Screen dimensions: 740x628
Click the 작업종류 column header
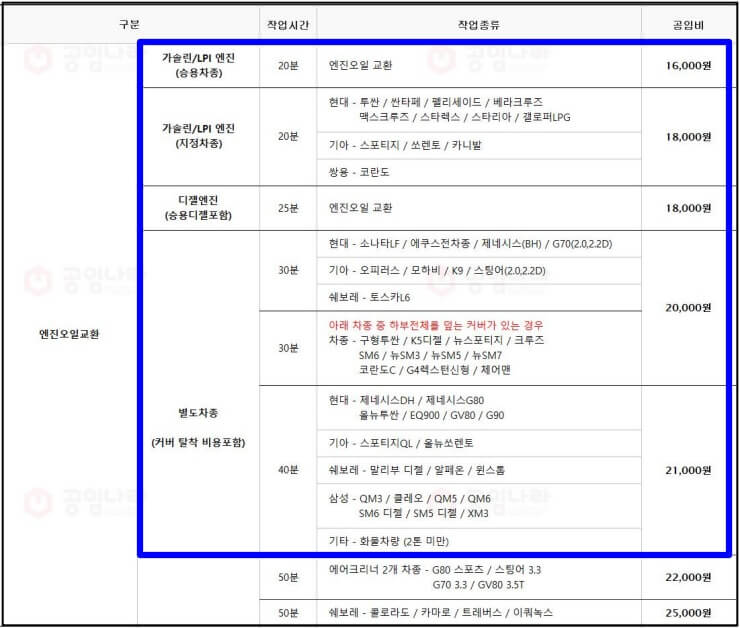point(479,25)
